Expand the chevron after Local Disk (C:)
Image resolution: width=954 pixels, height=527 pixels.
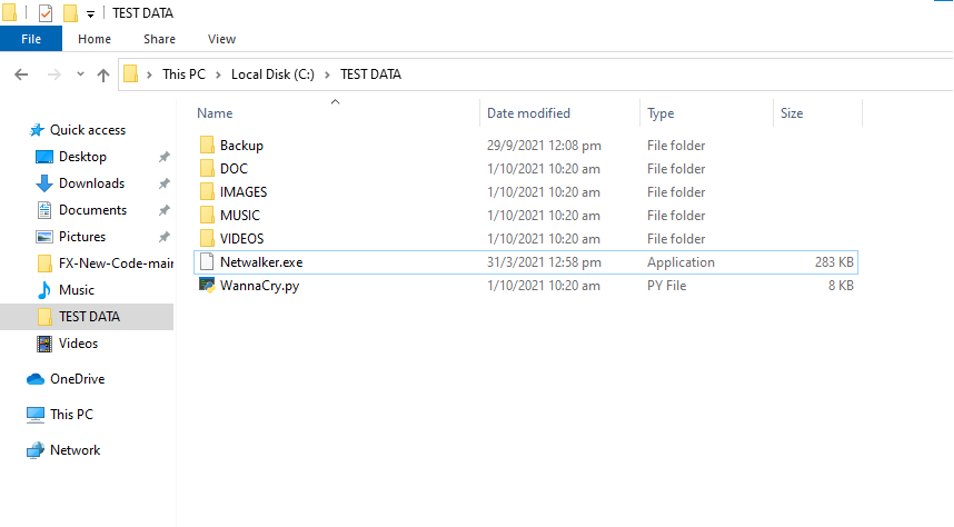326,75
